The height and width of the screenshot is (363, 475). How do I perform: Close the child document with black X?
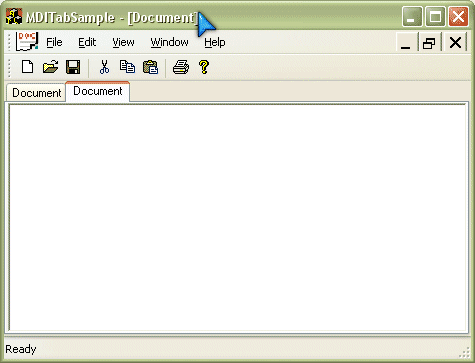coord(455,42)
